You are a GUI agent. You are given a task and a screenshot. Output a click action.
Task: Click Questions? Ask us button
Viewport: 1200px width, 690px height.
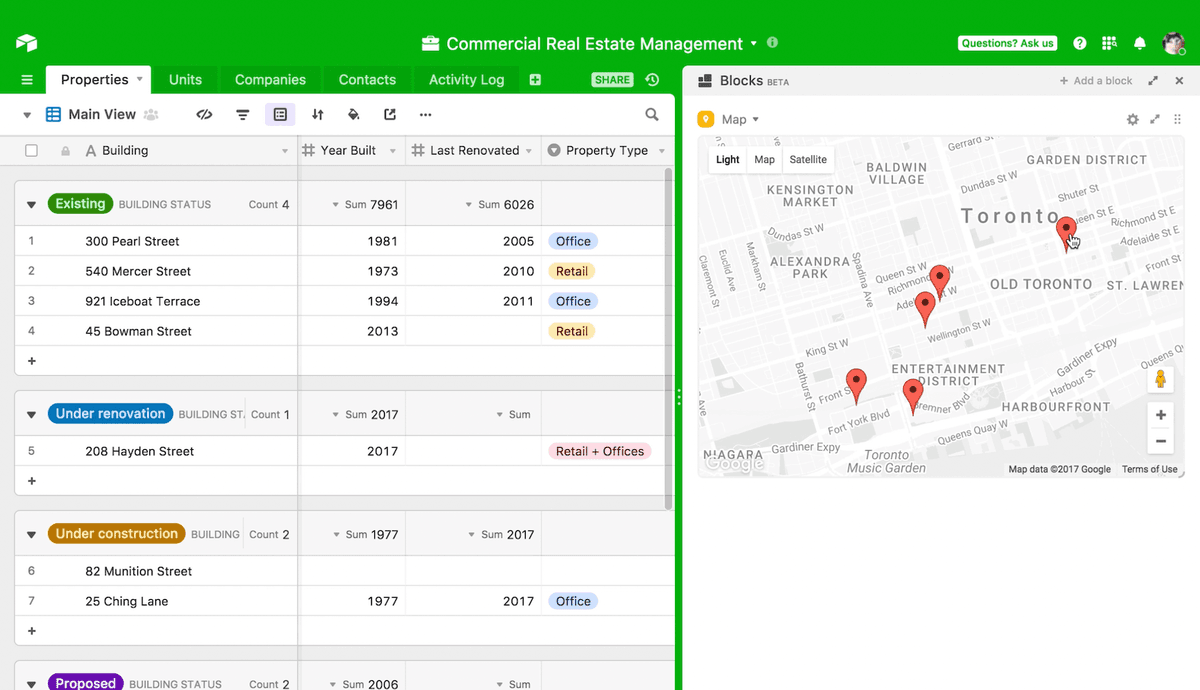[x=1007, y=43]
